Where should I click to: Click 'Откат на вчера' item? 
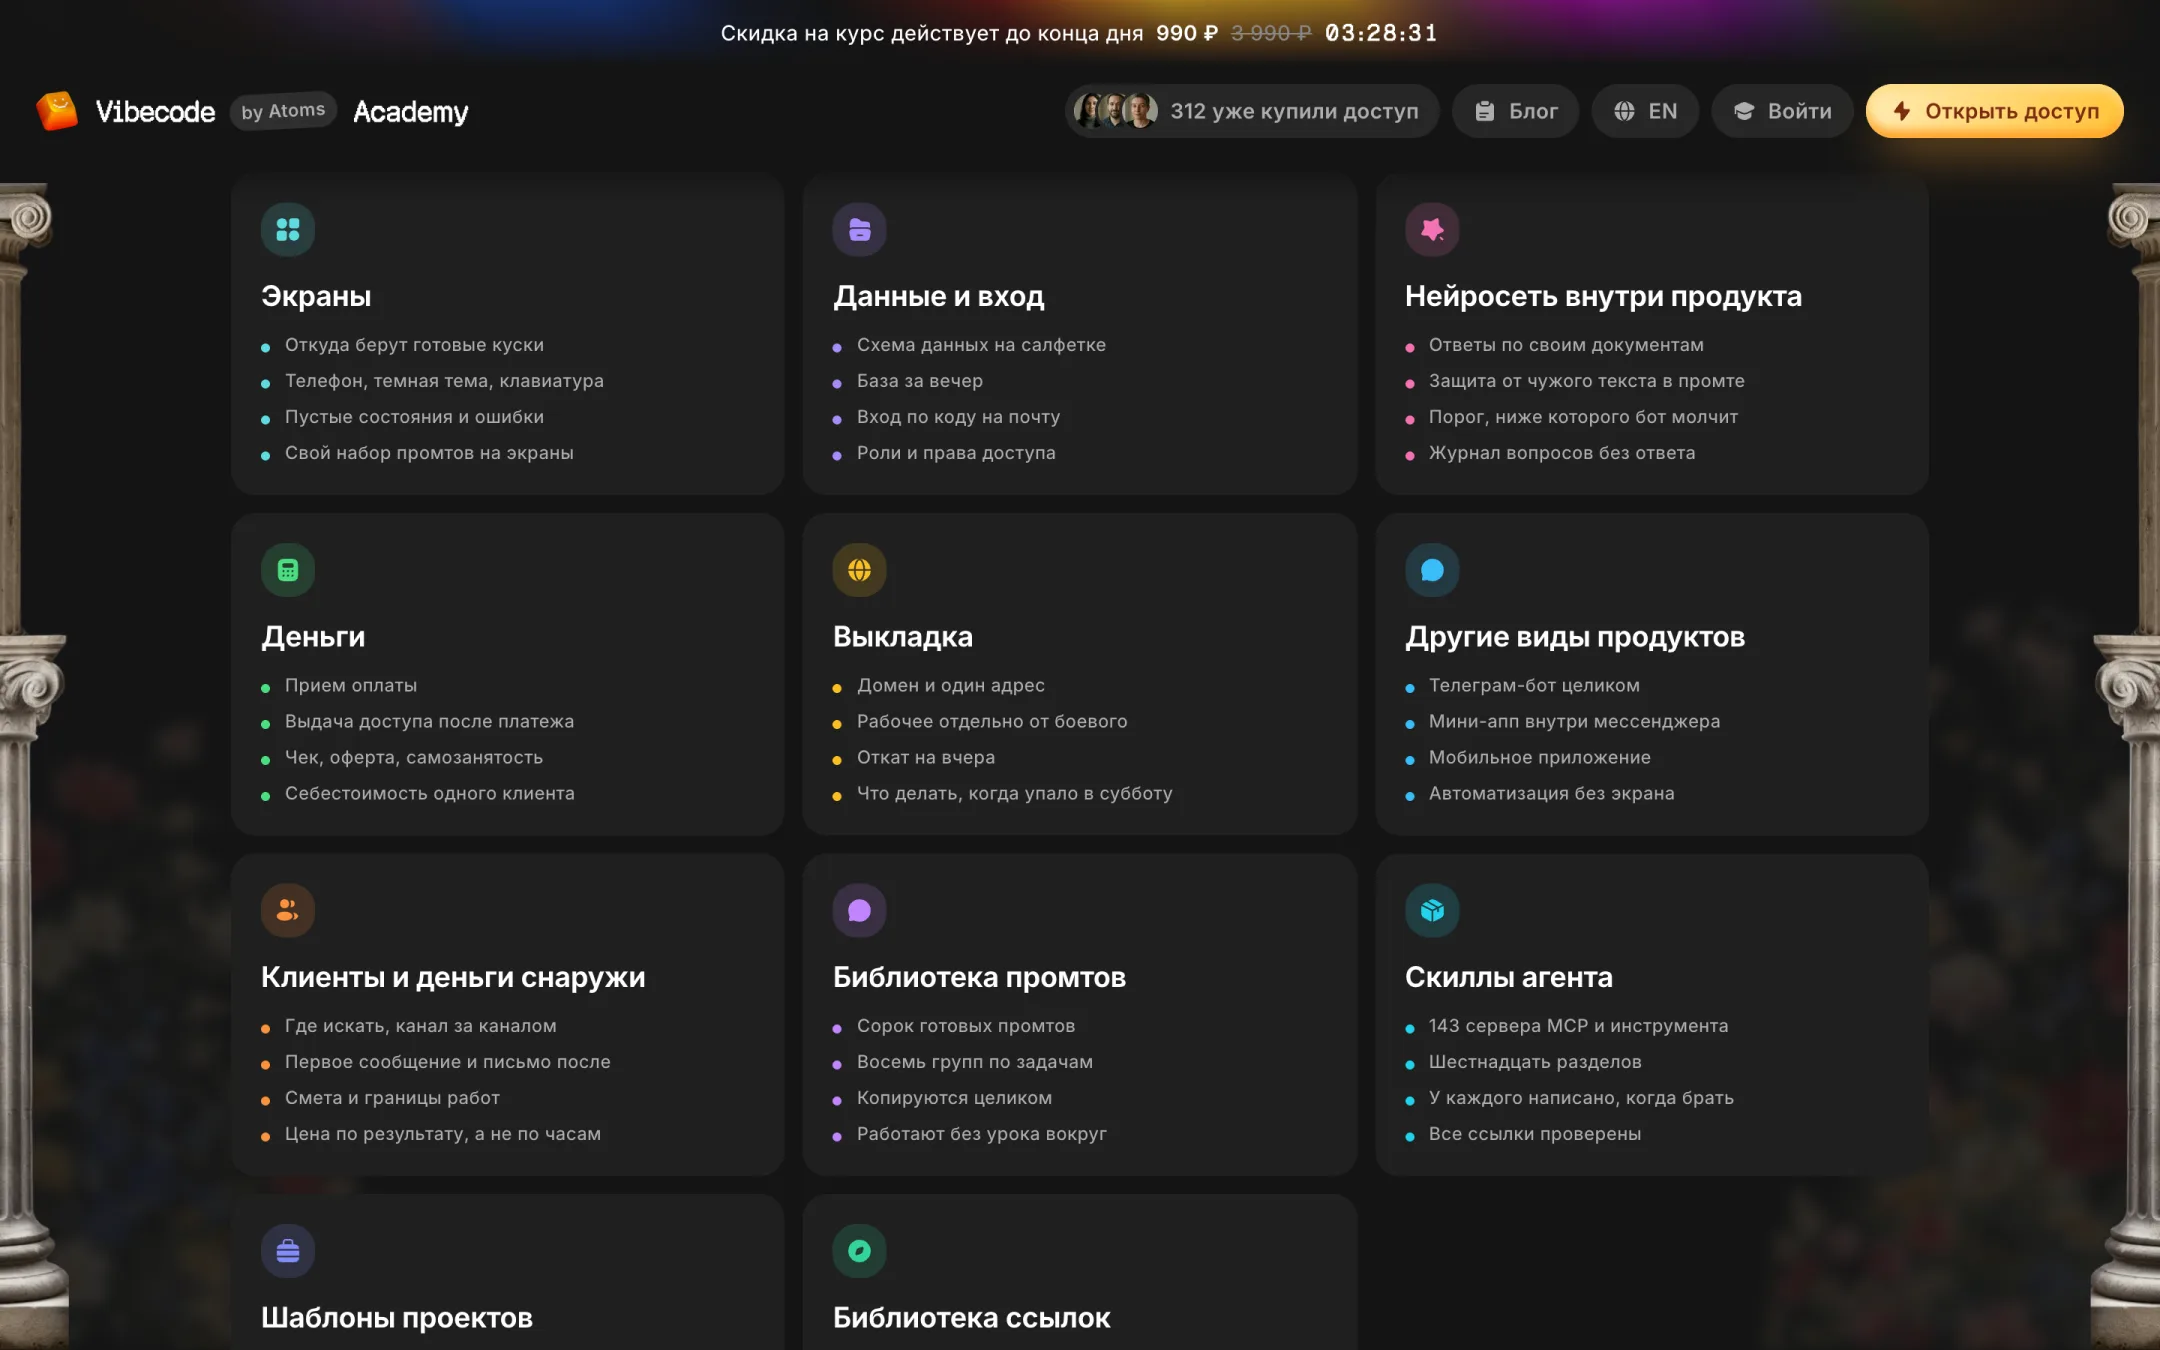point(926,758)
